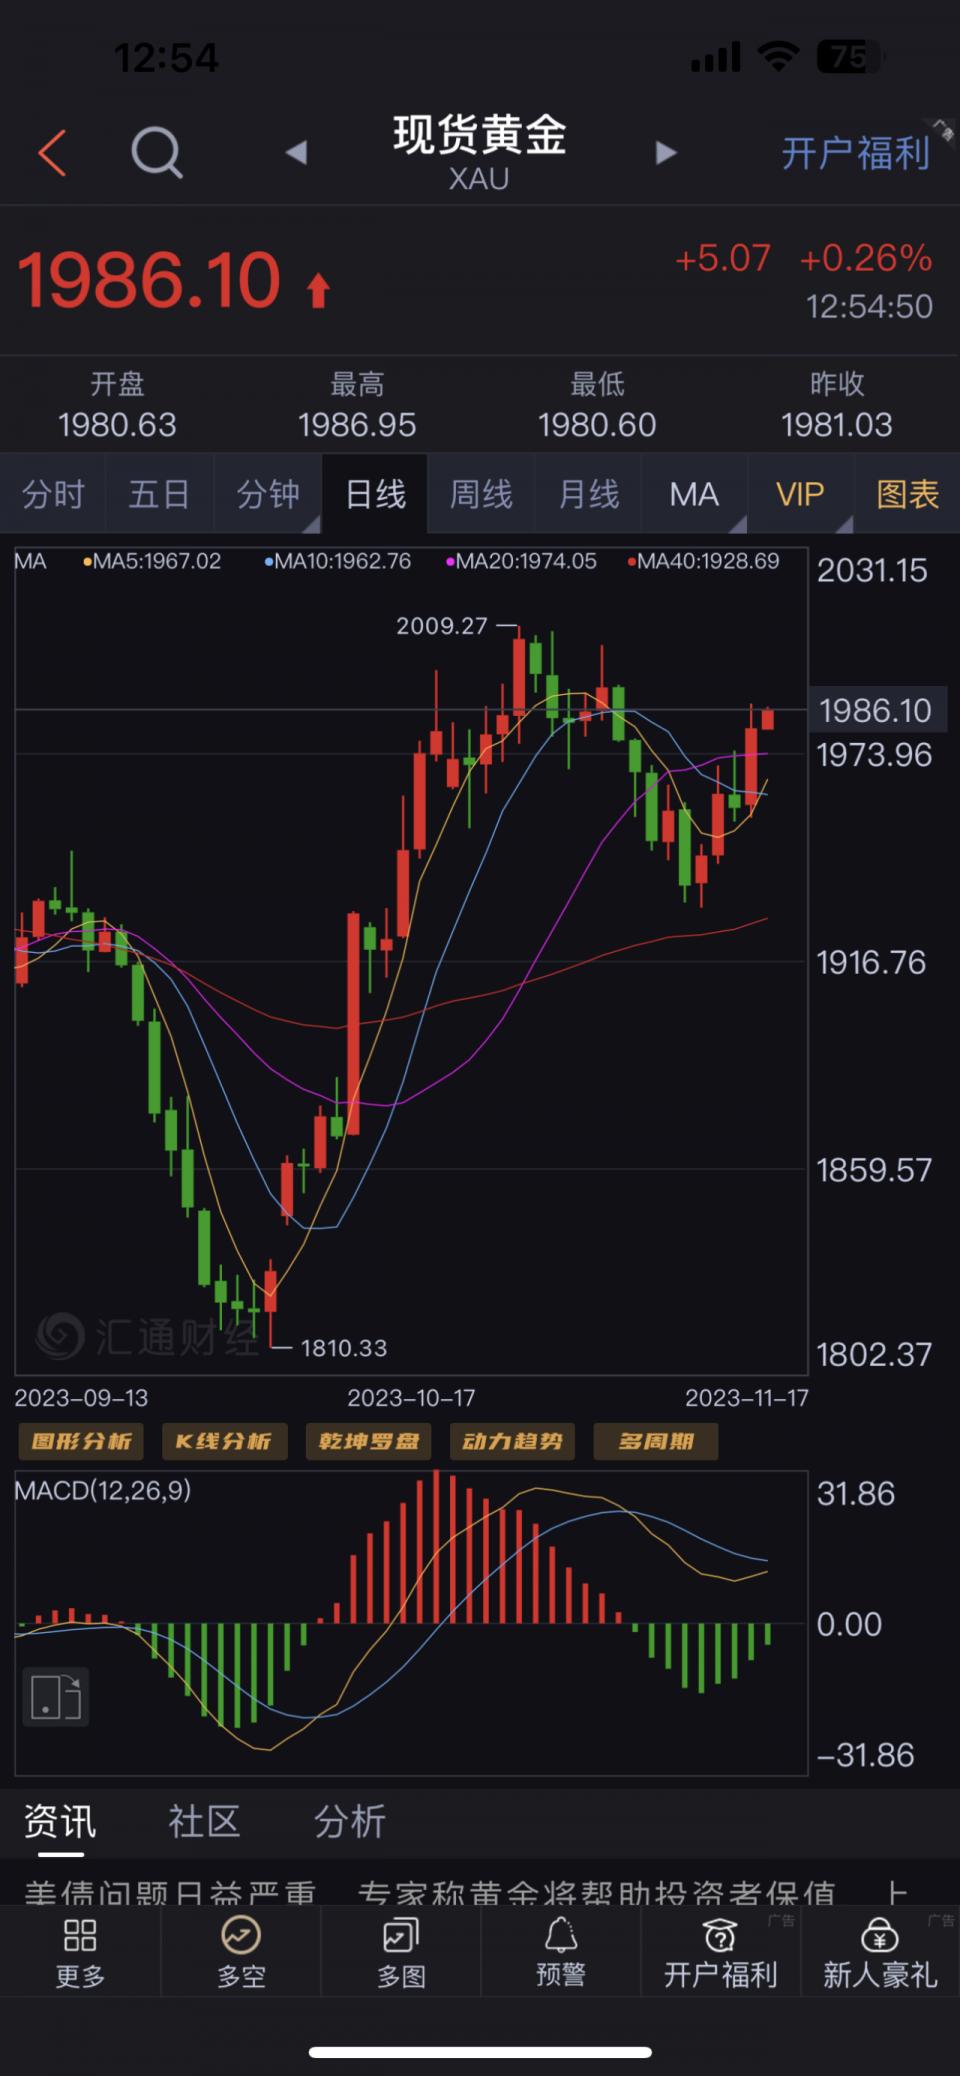Open the search magnifier
Image resolution: width=960 pixels, height=2076 pixels.
pyautogui.click(x=157, y=153)
